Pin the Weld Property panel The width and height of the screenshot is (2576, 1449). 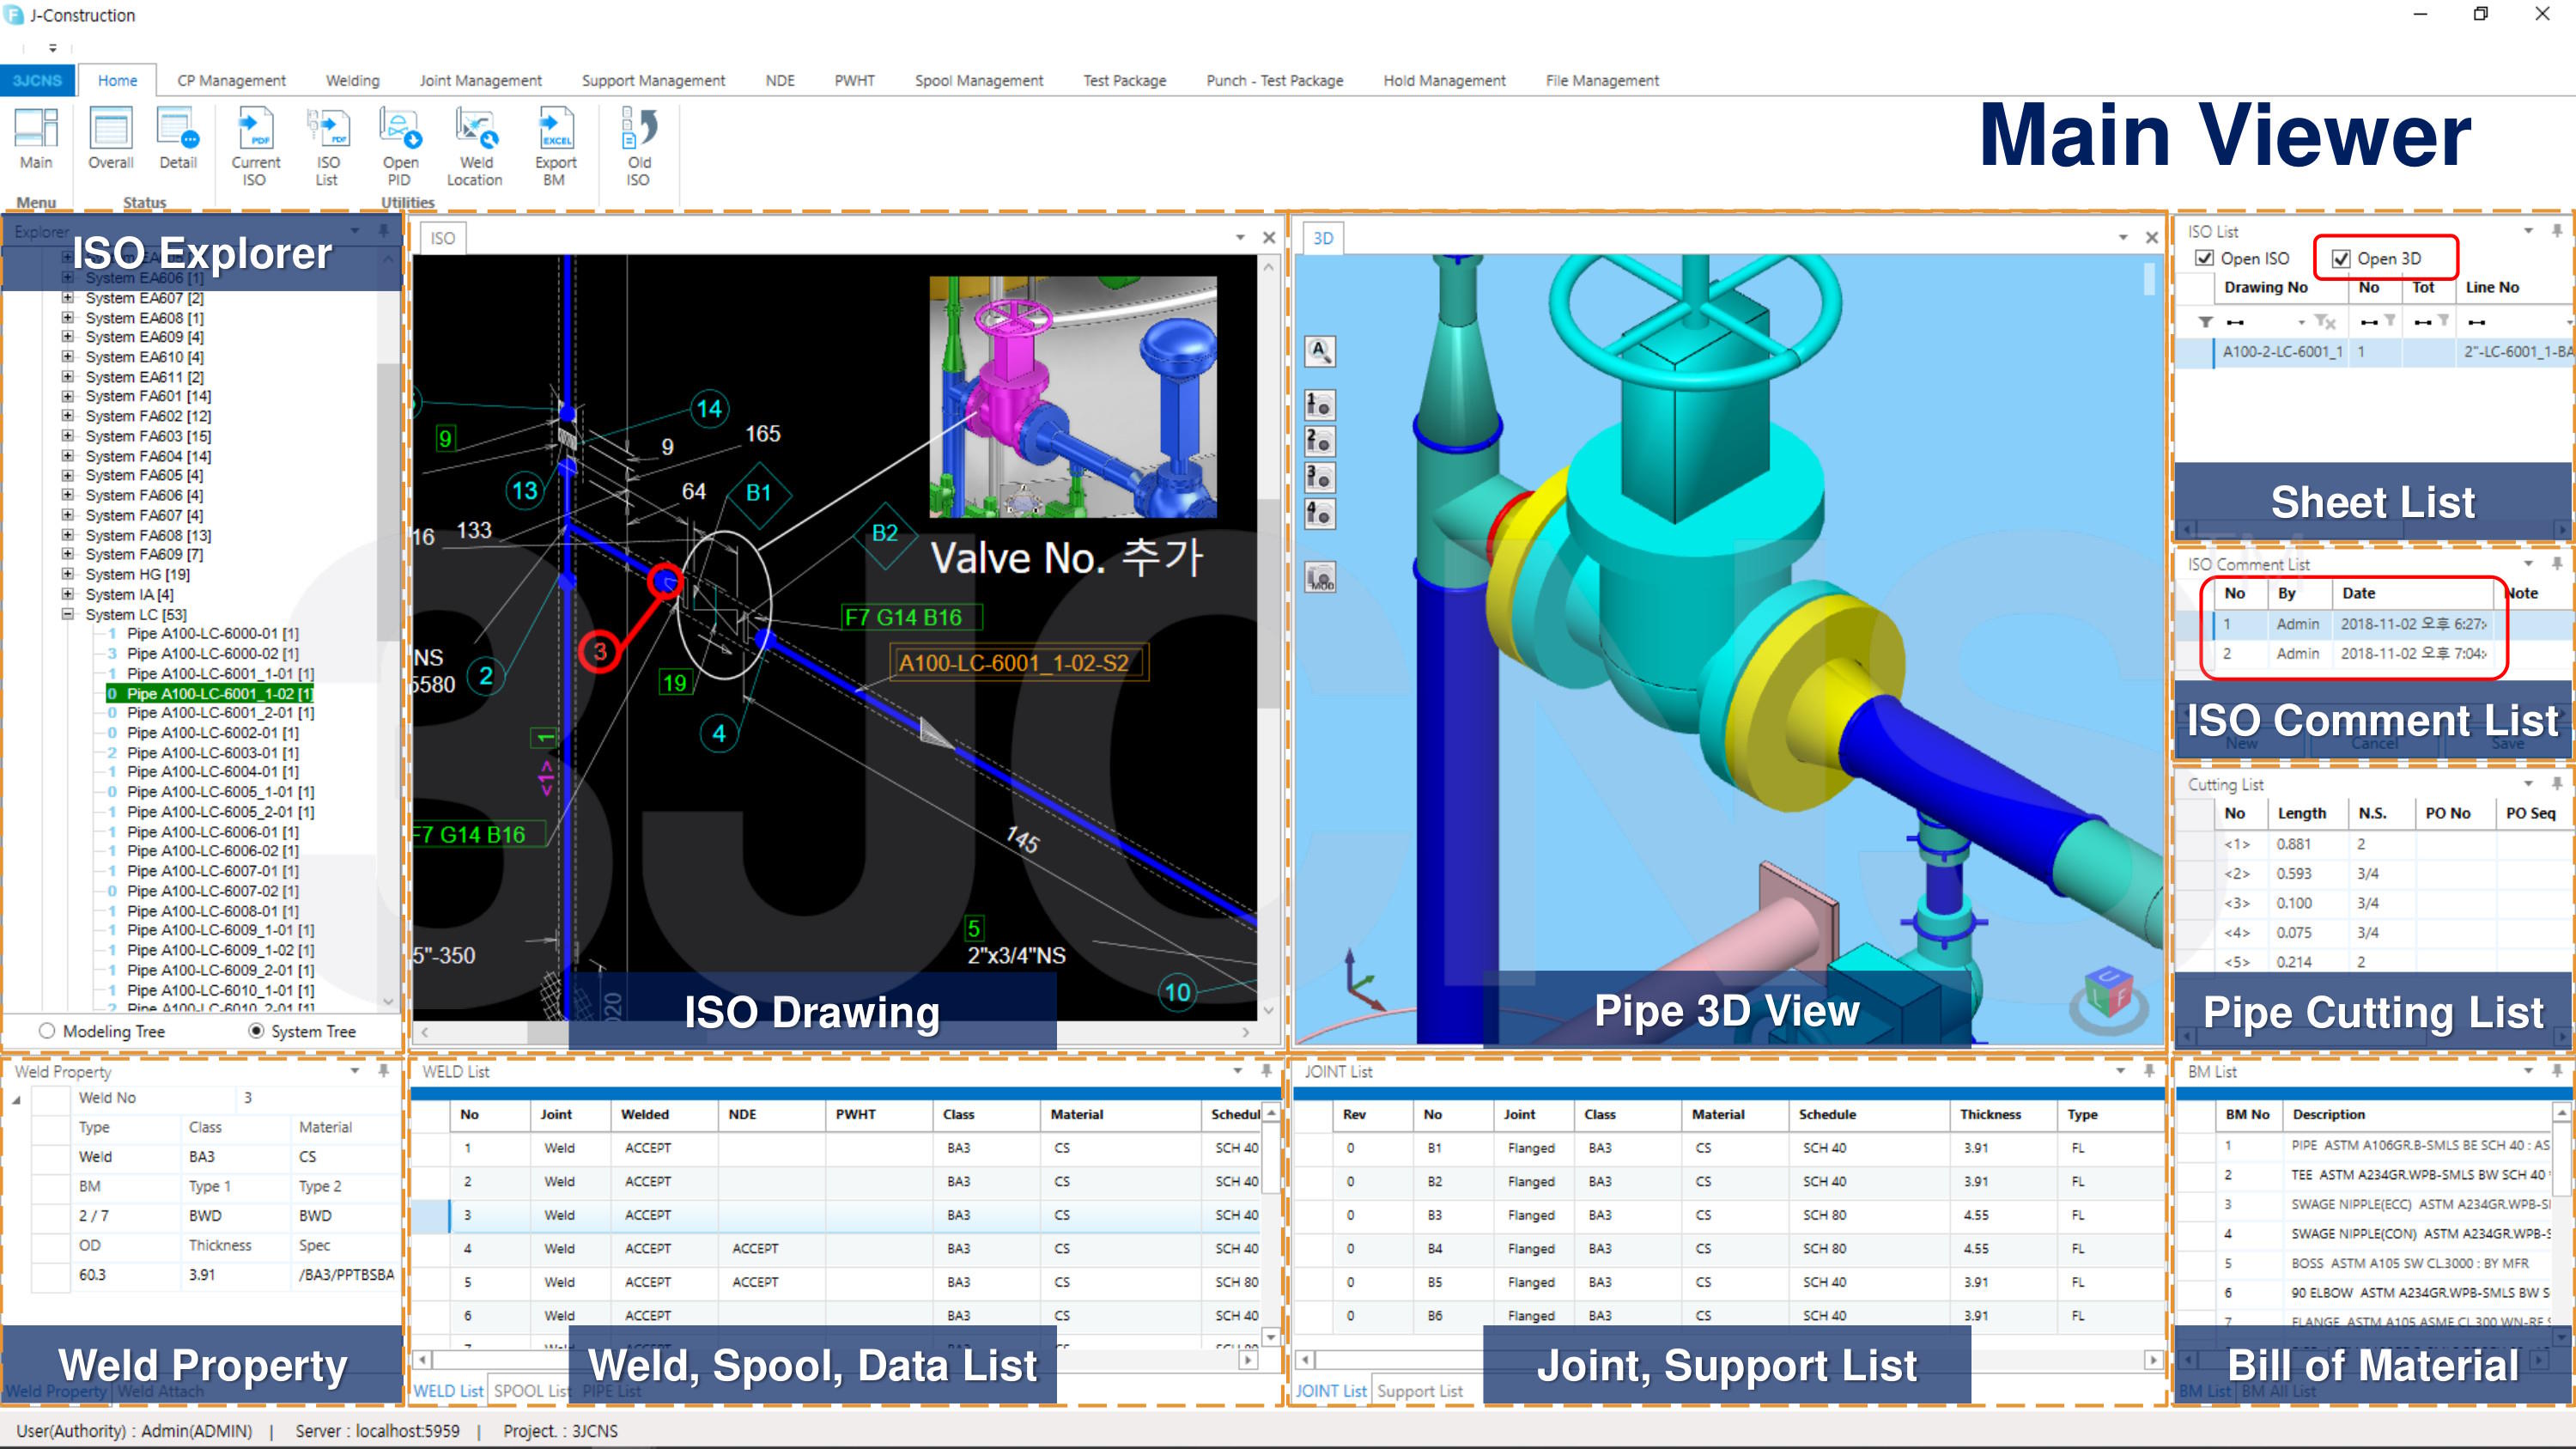[x=383, y=1071]
